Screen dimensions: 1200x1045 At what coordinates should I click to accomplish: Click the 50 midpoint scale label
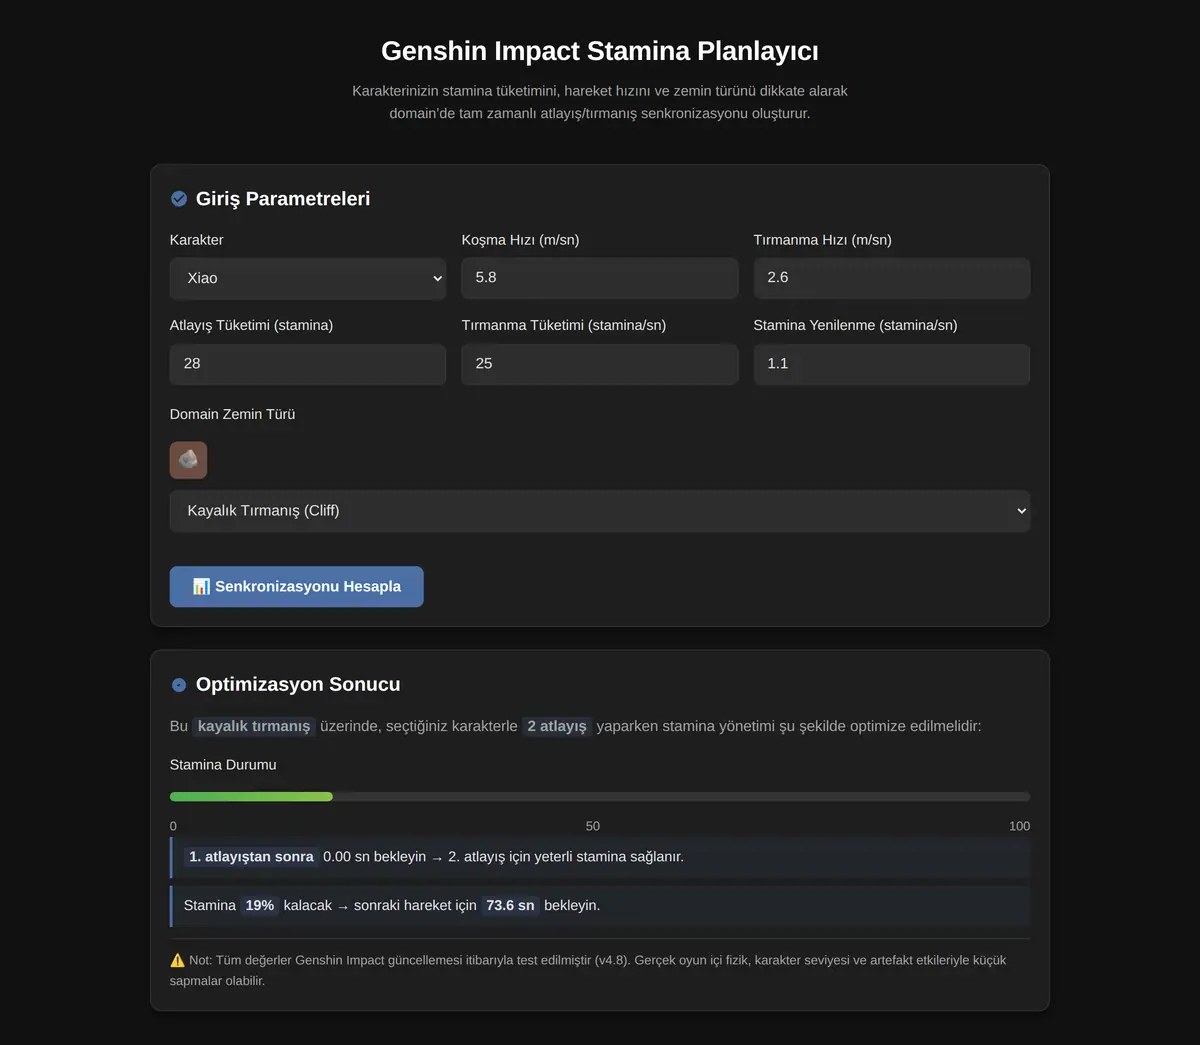593,826
